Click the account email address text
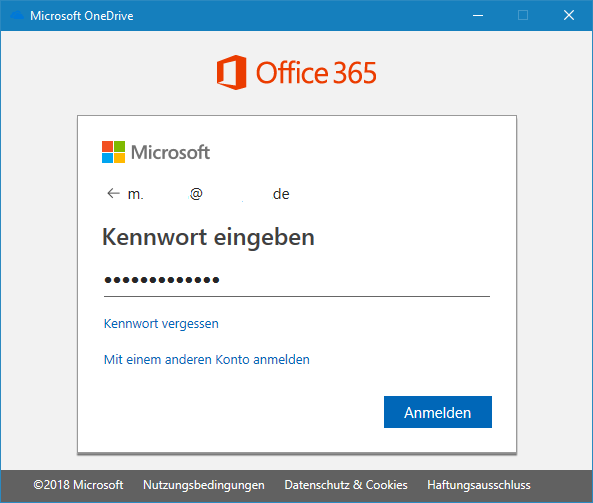The height and width of the screenshot is (503, 593). [x=208, y=194]
